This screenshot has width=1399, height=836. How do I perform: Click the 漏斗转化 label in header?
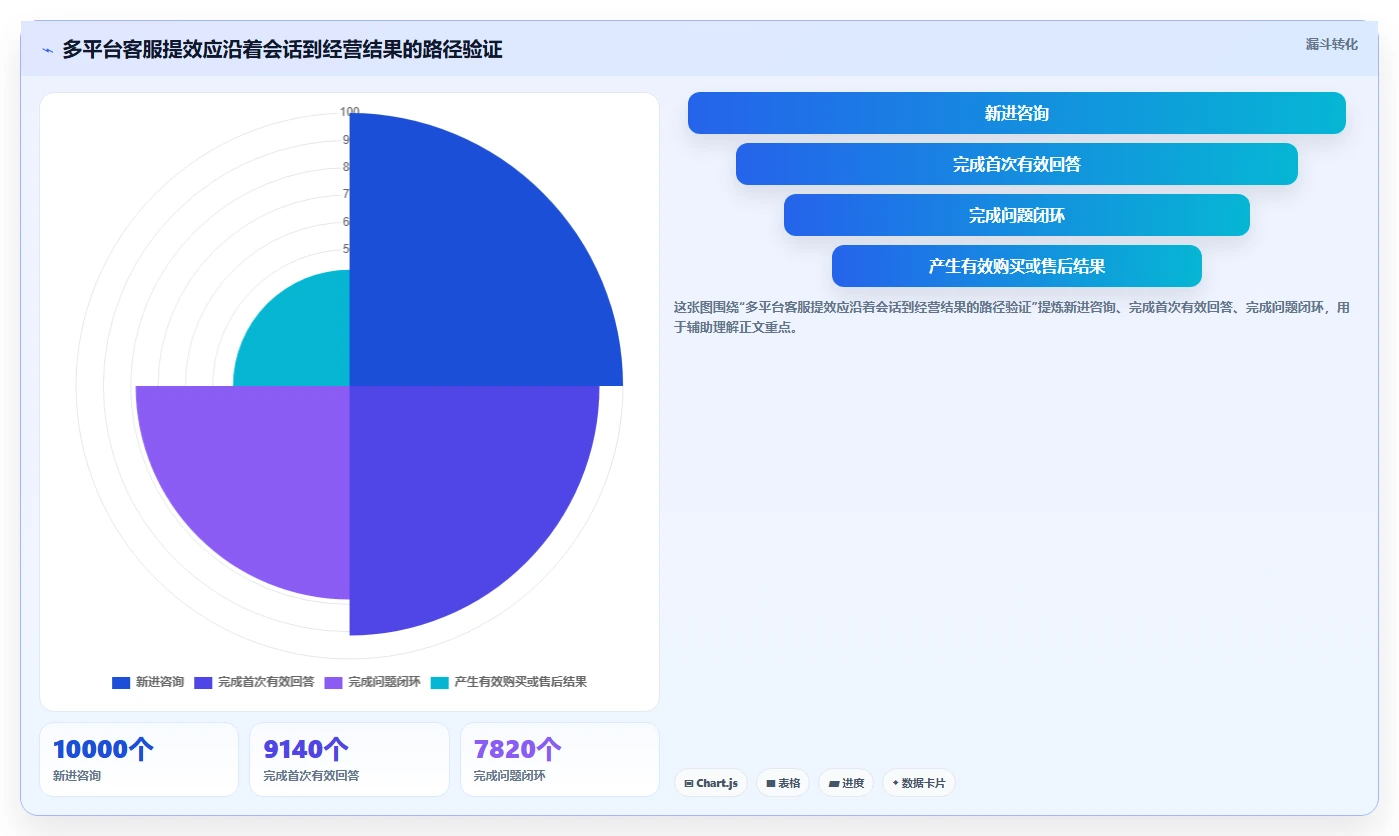[1331, 44]
